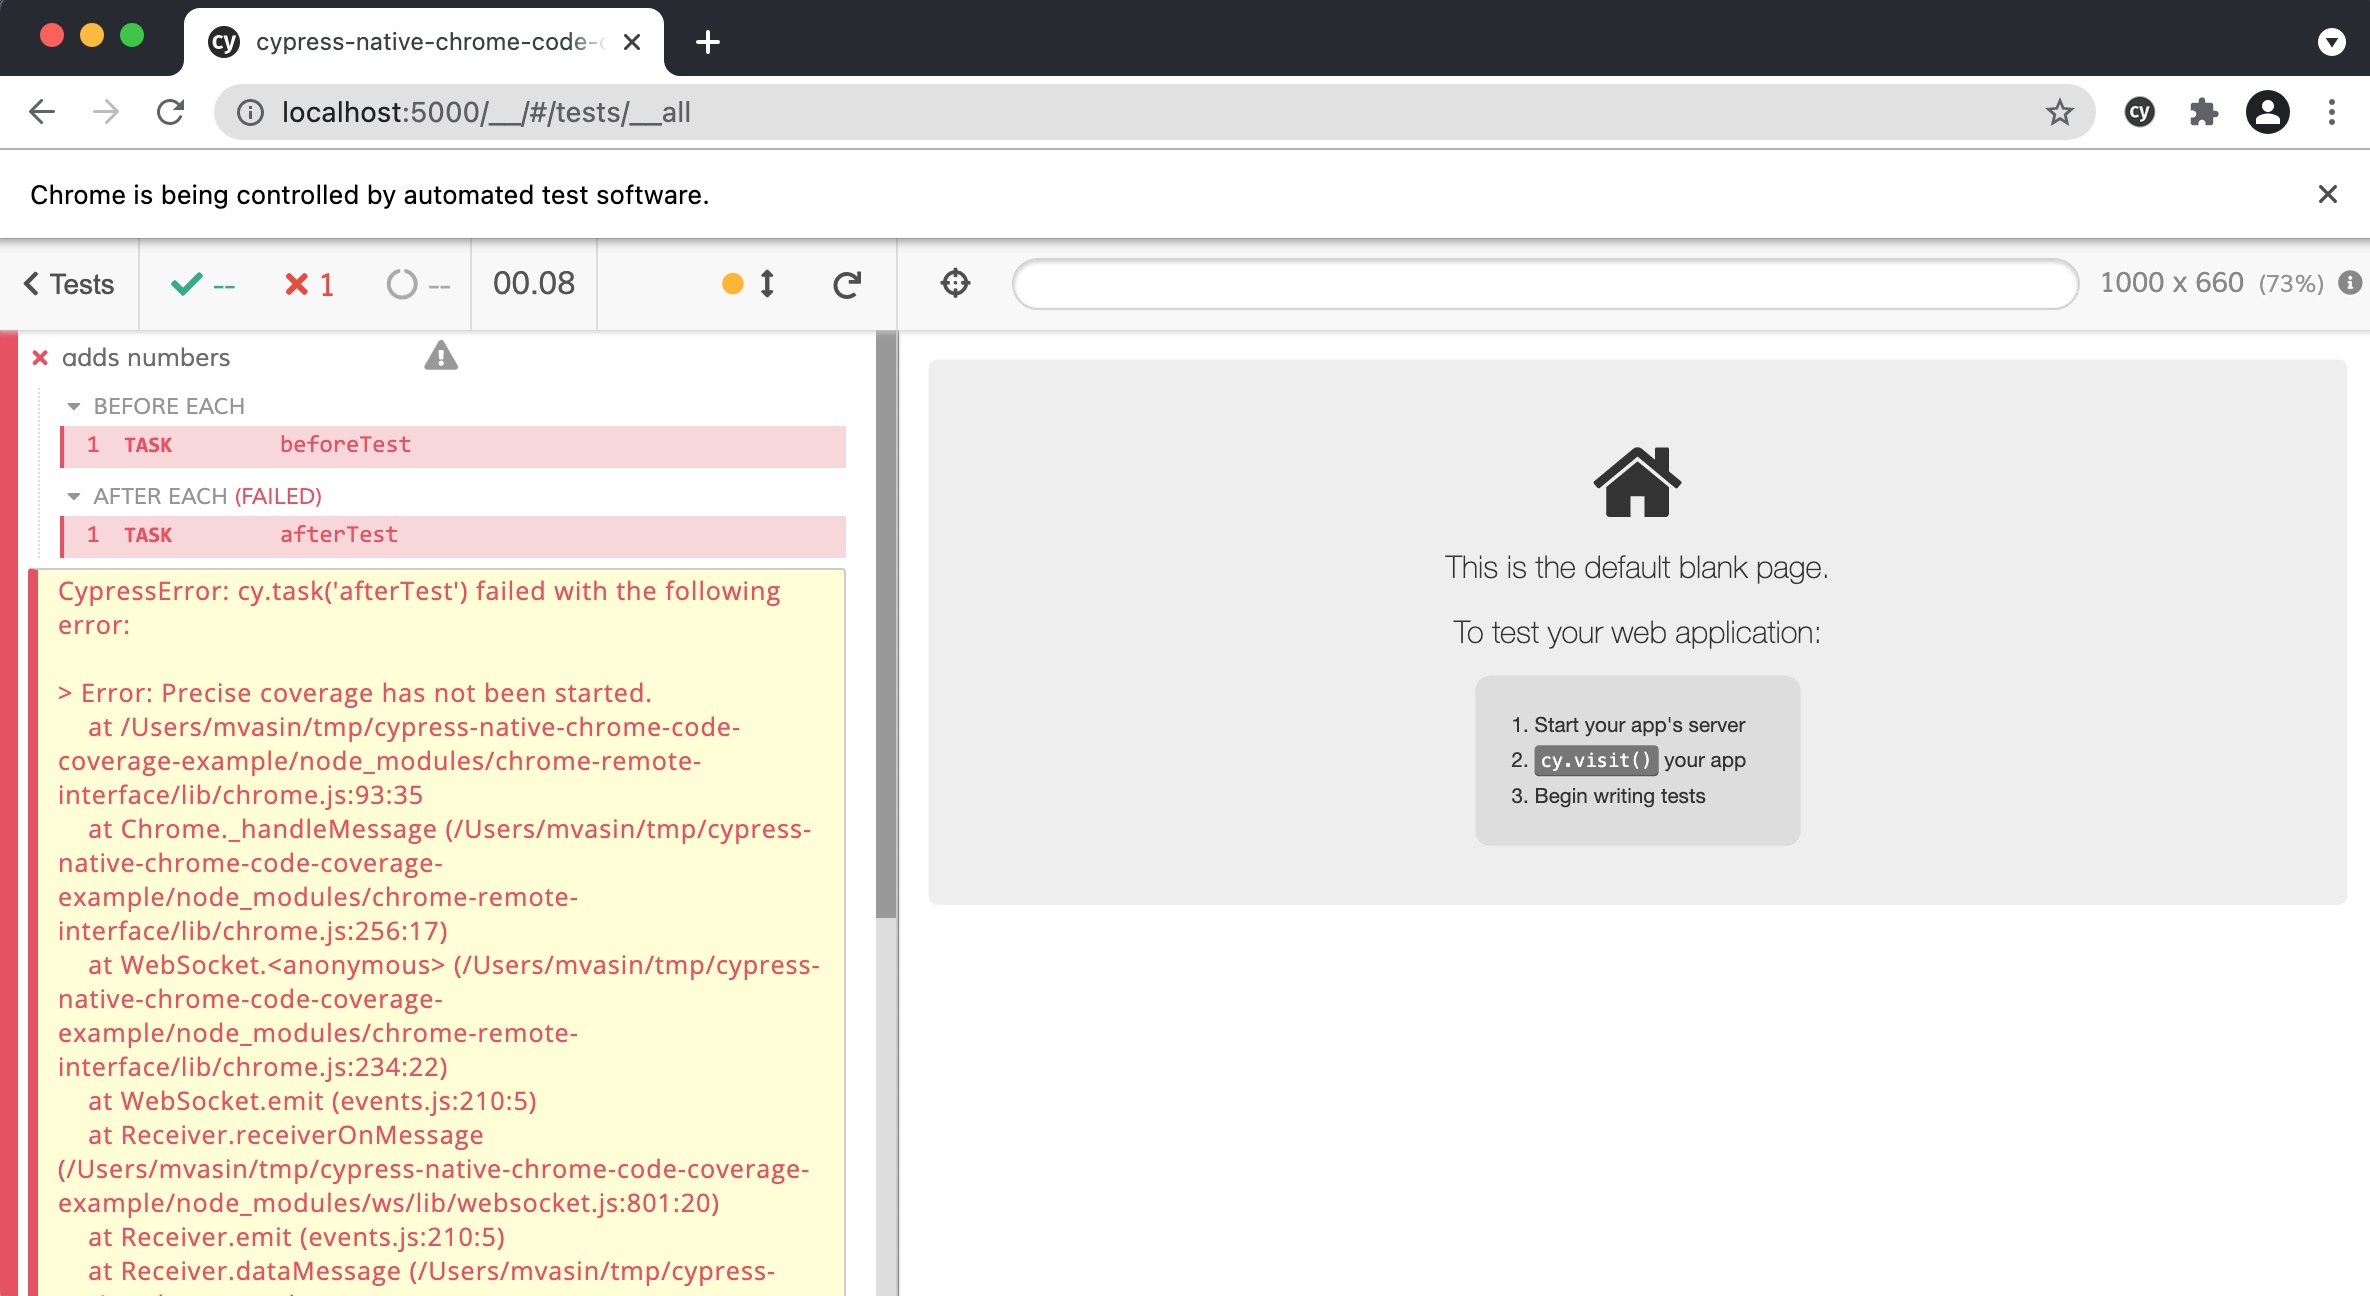The height and width of the screenshot is (1296, 2370).
Task: Click the macOS green maximize window button
Action: tap(132, 36)
